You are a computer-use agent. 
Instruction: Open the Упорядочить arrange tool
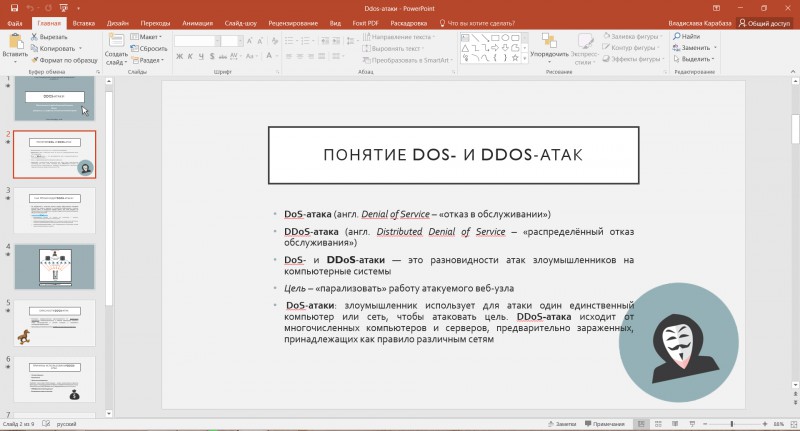(549, 49)
